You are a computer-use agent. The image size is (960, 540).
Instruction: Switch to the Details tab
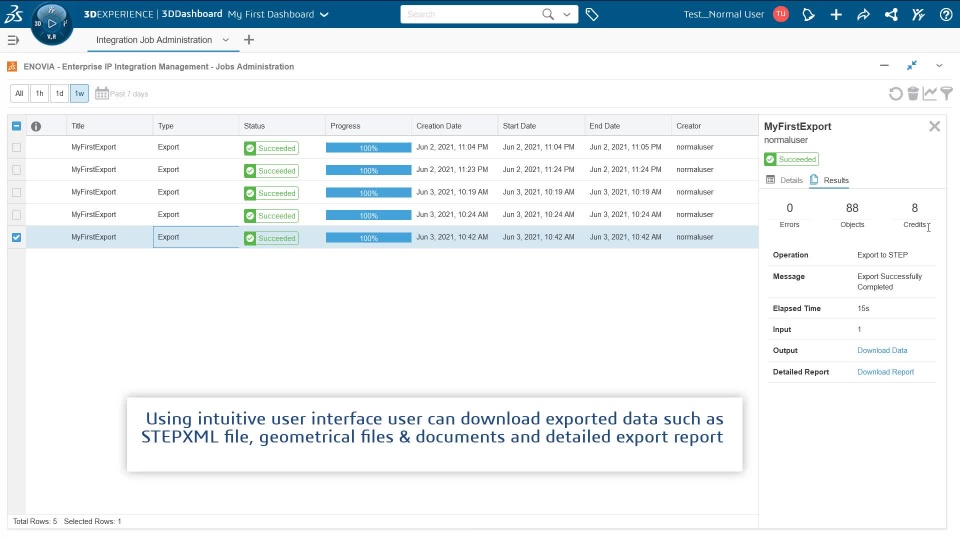pos(784,180)
